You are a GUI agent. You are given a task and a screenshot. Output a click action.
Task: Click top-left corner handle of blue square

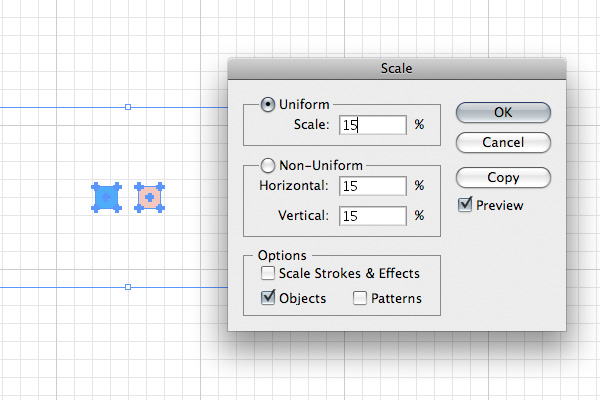[95, 186]
